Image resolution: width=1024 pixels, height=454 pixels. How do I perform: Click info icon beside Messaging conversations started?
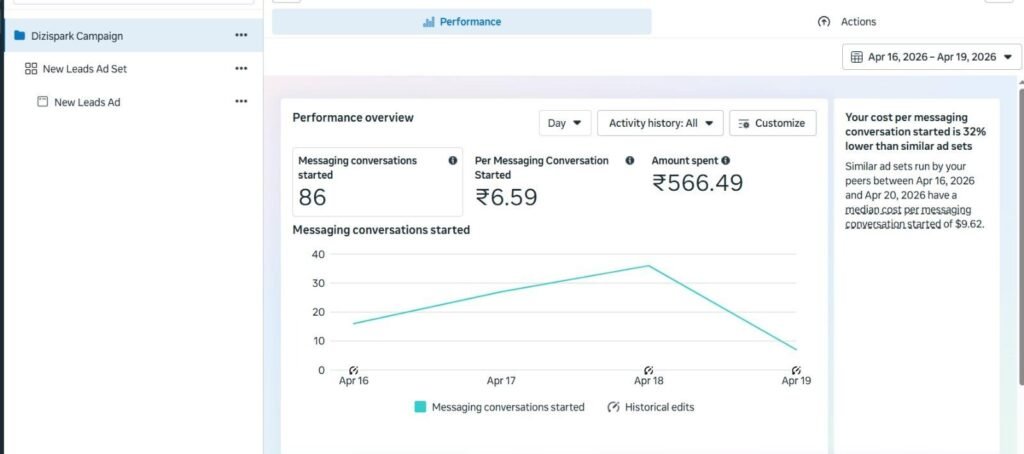point(453,161)
